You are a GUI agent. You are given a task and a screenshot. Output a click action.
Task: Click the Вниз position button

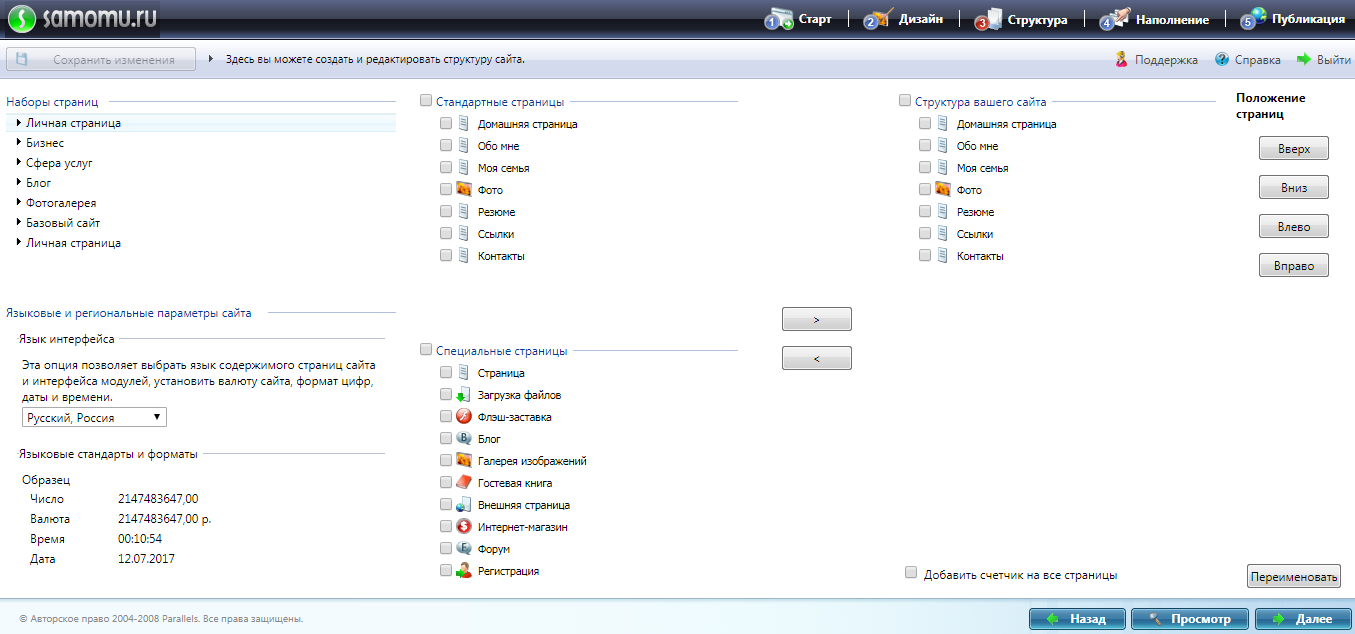1293,187
